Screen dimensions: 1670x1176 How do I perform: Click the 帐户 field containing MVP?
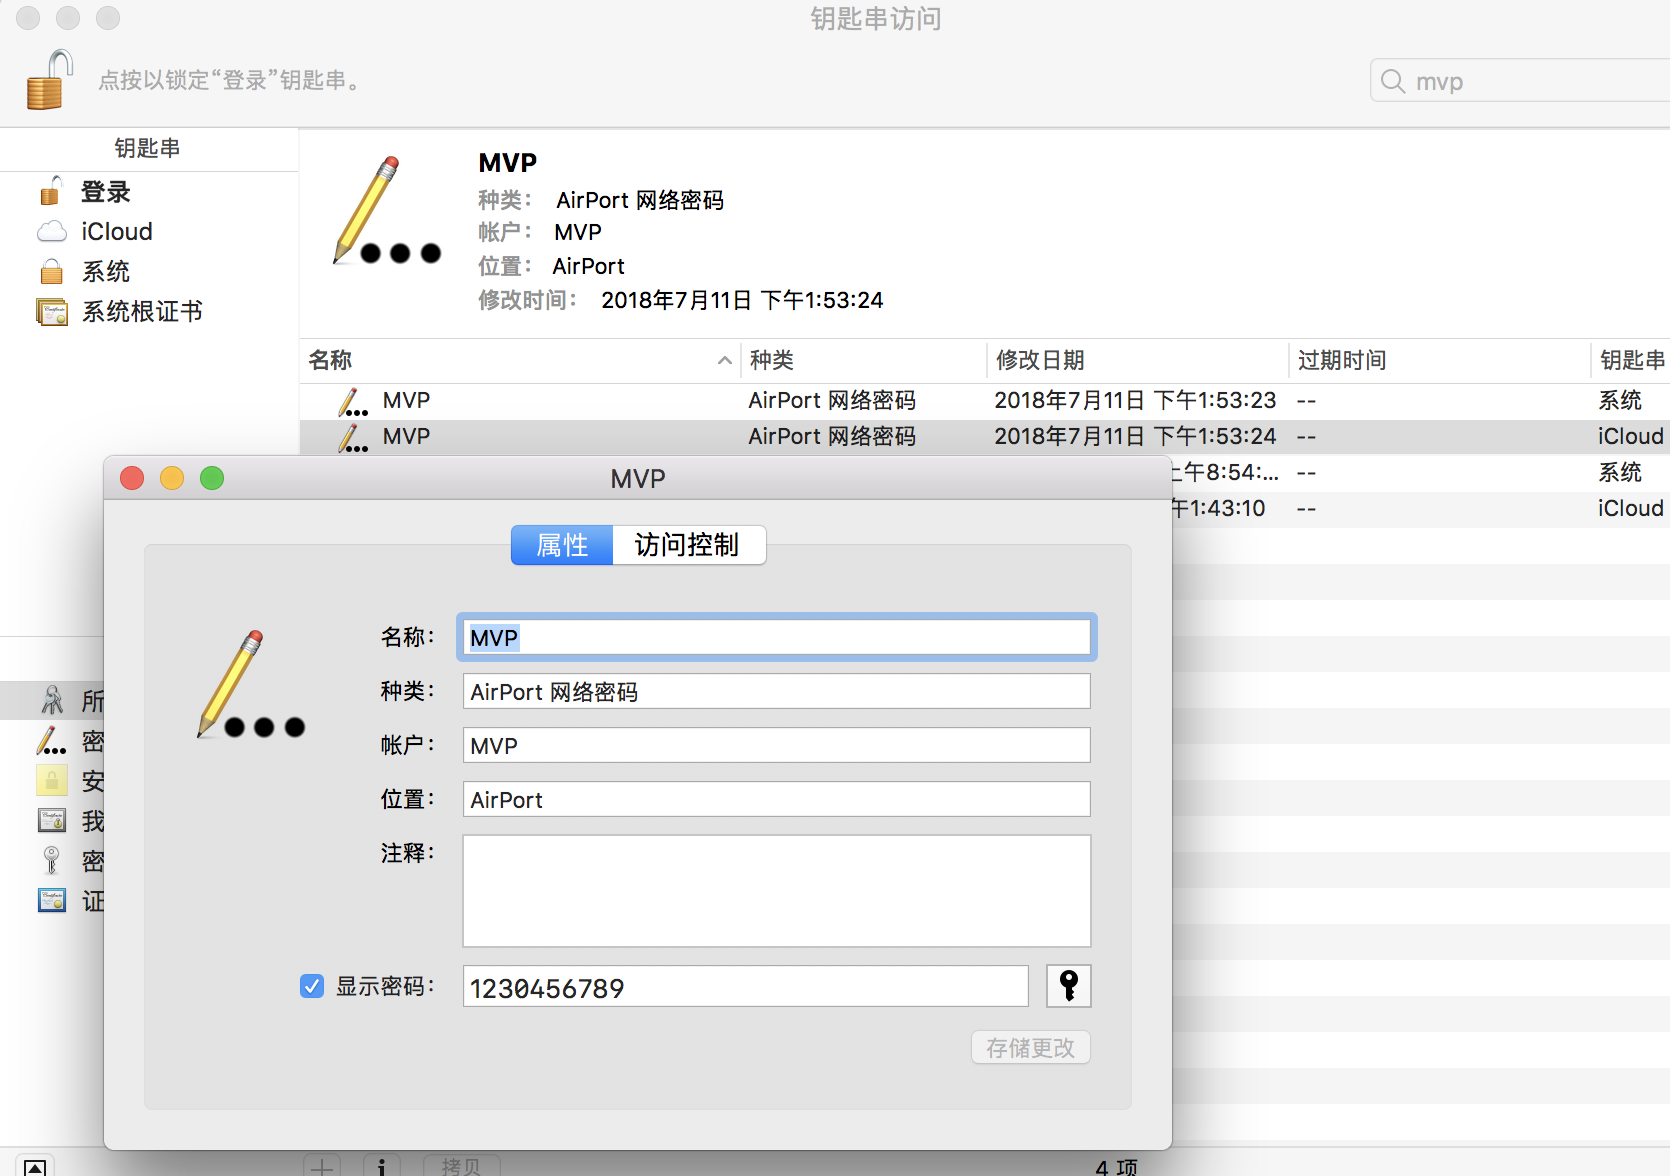coord(776,746)
